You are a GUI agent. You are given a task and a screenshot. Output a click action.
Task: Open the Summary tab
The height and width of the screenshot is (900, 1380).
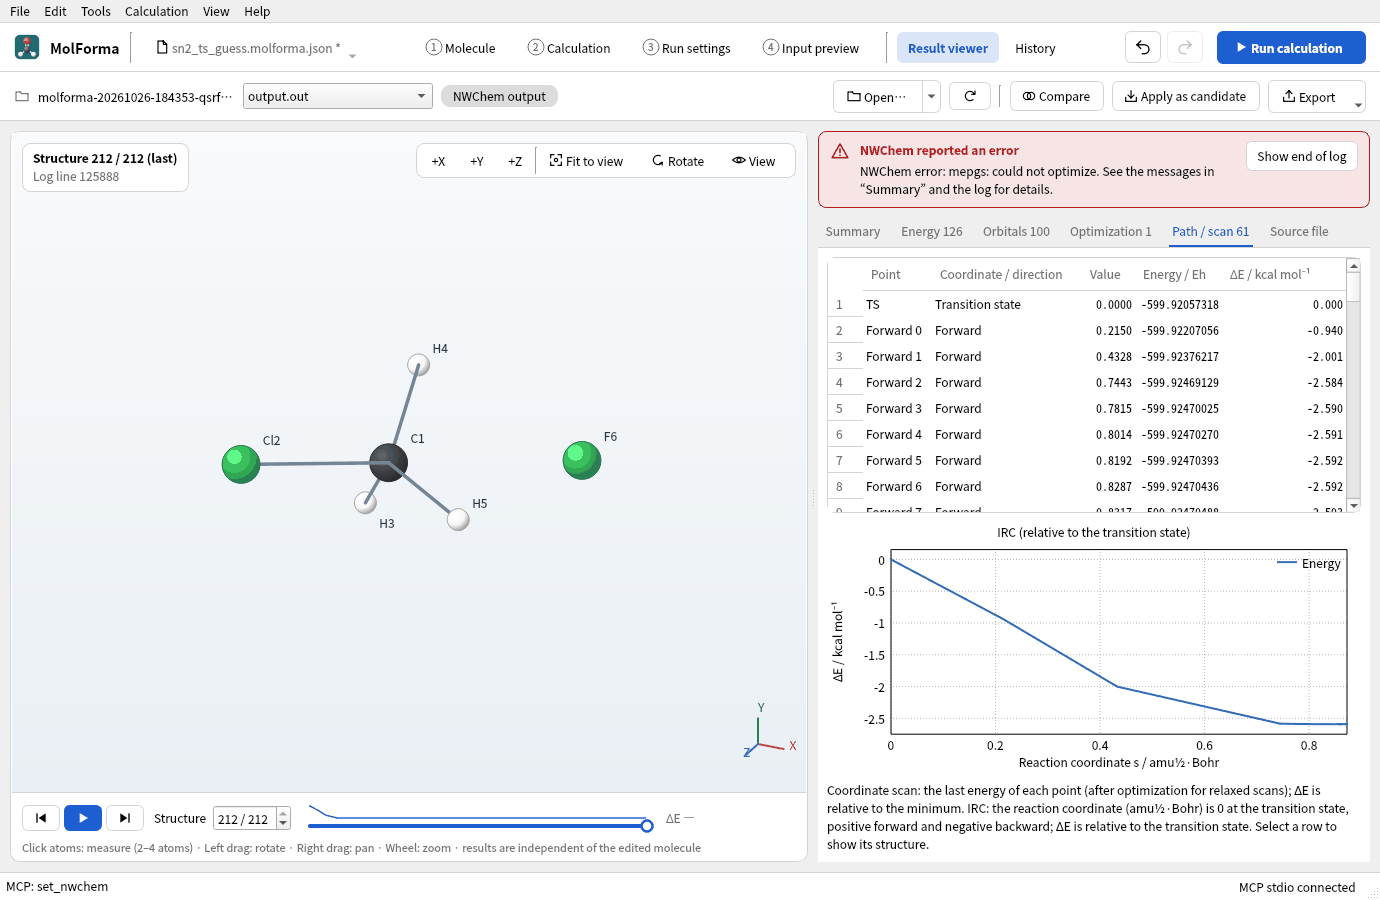pyautogui.click(x=852, y=231)
